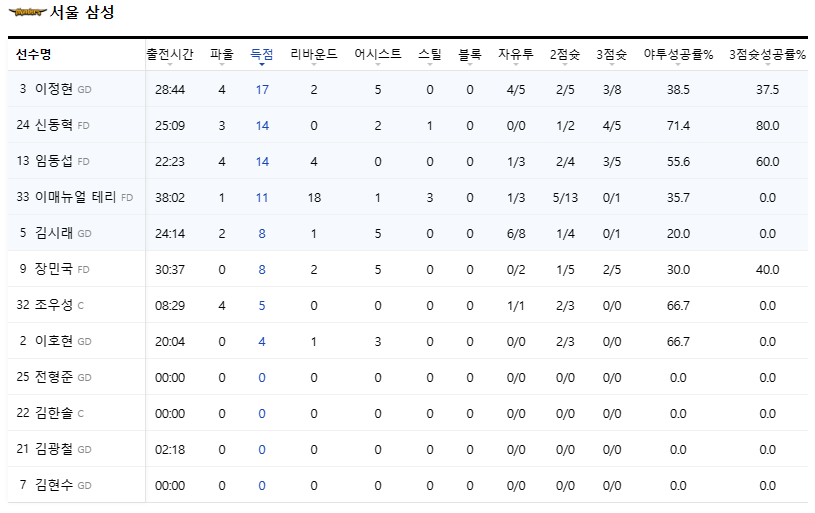The height and width of the screenshot is (513, 815).
Task: Select player name 조우성
Action: coord(54,305)
